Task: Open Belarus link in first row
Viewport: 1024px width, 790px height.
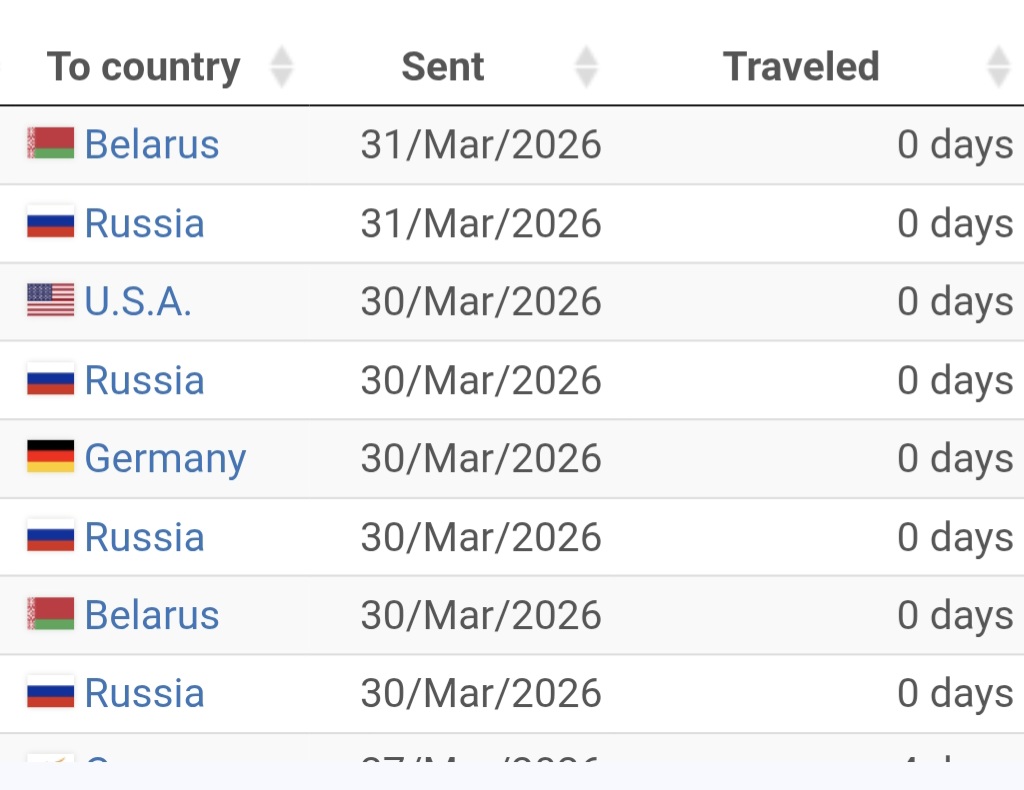Action: point(151,144)
